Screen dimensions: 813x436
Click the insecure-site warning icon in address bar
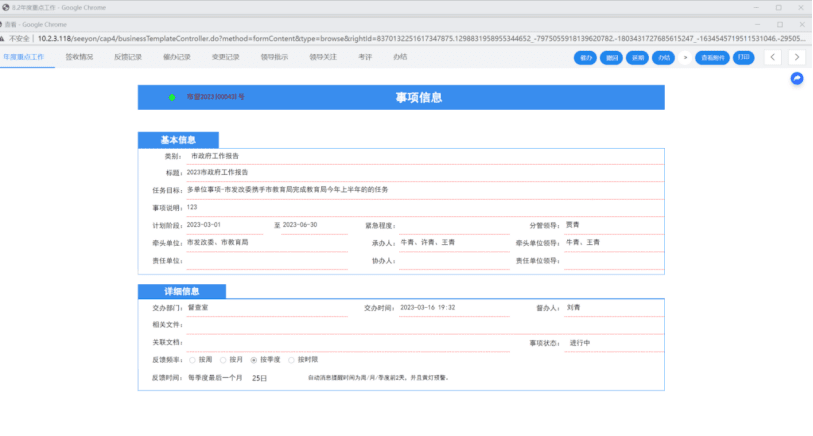(x=3, y=39)
